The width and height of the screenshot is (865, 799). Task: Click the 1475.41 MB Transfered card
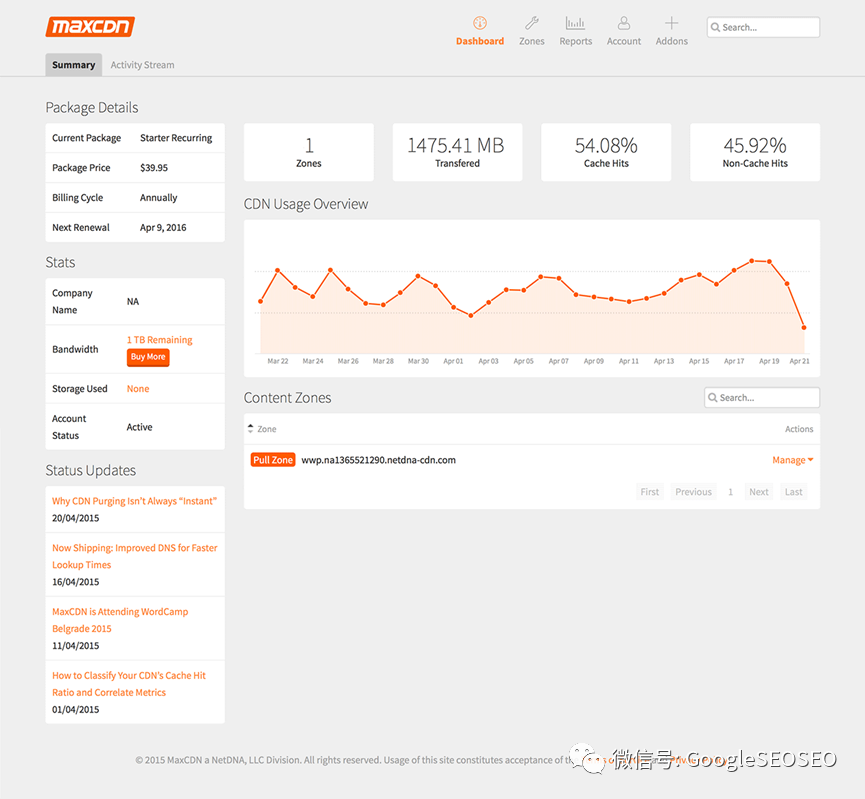(x=457, y=152)
